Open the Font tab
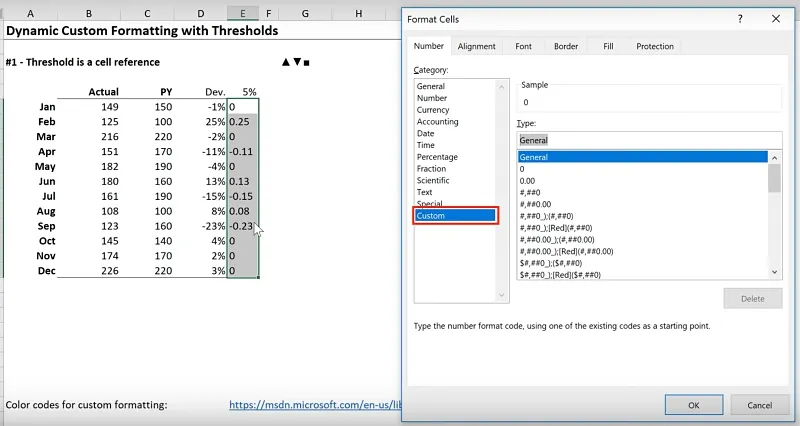 (x=523, y=46)
